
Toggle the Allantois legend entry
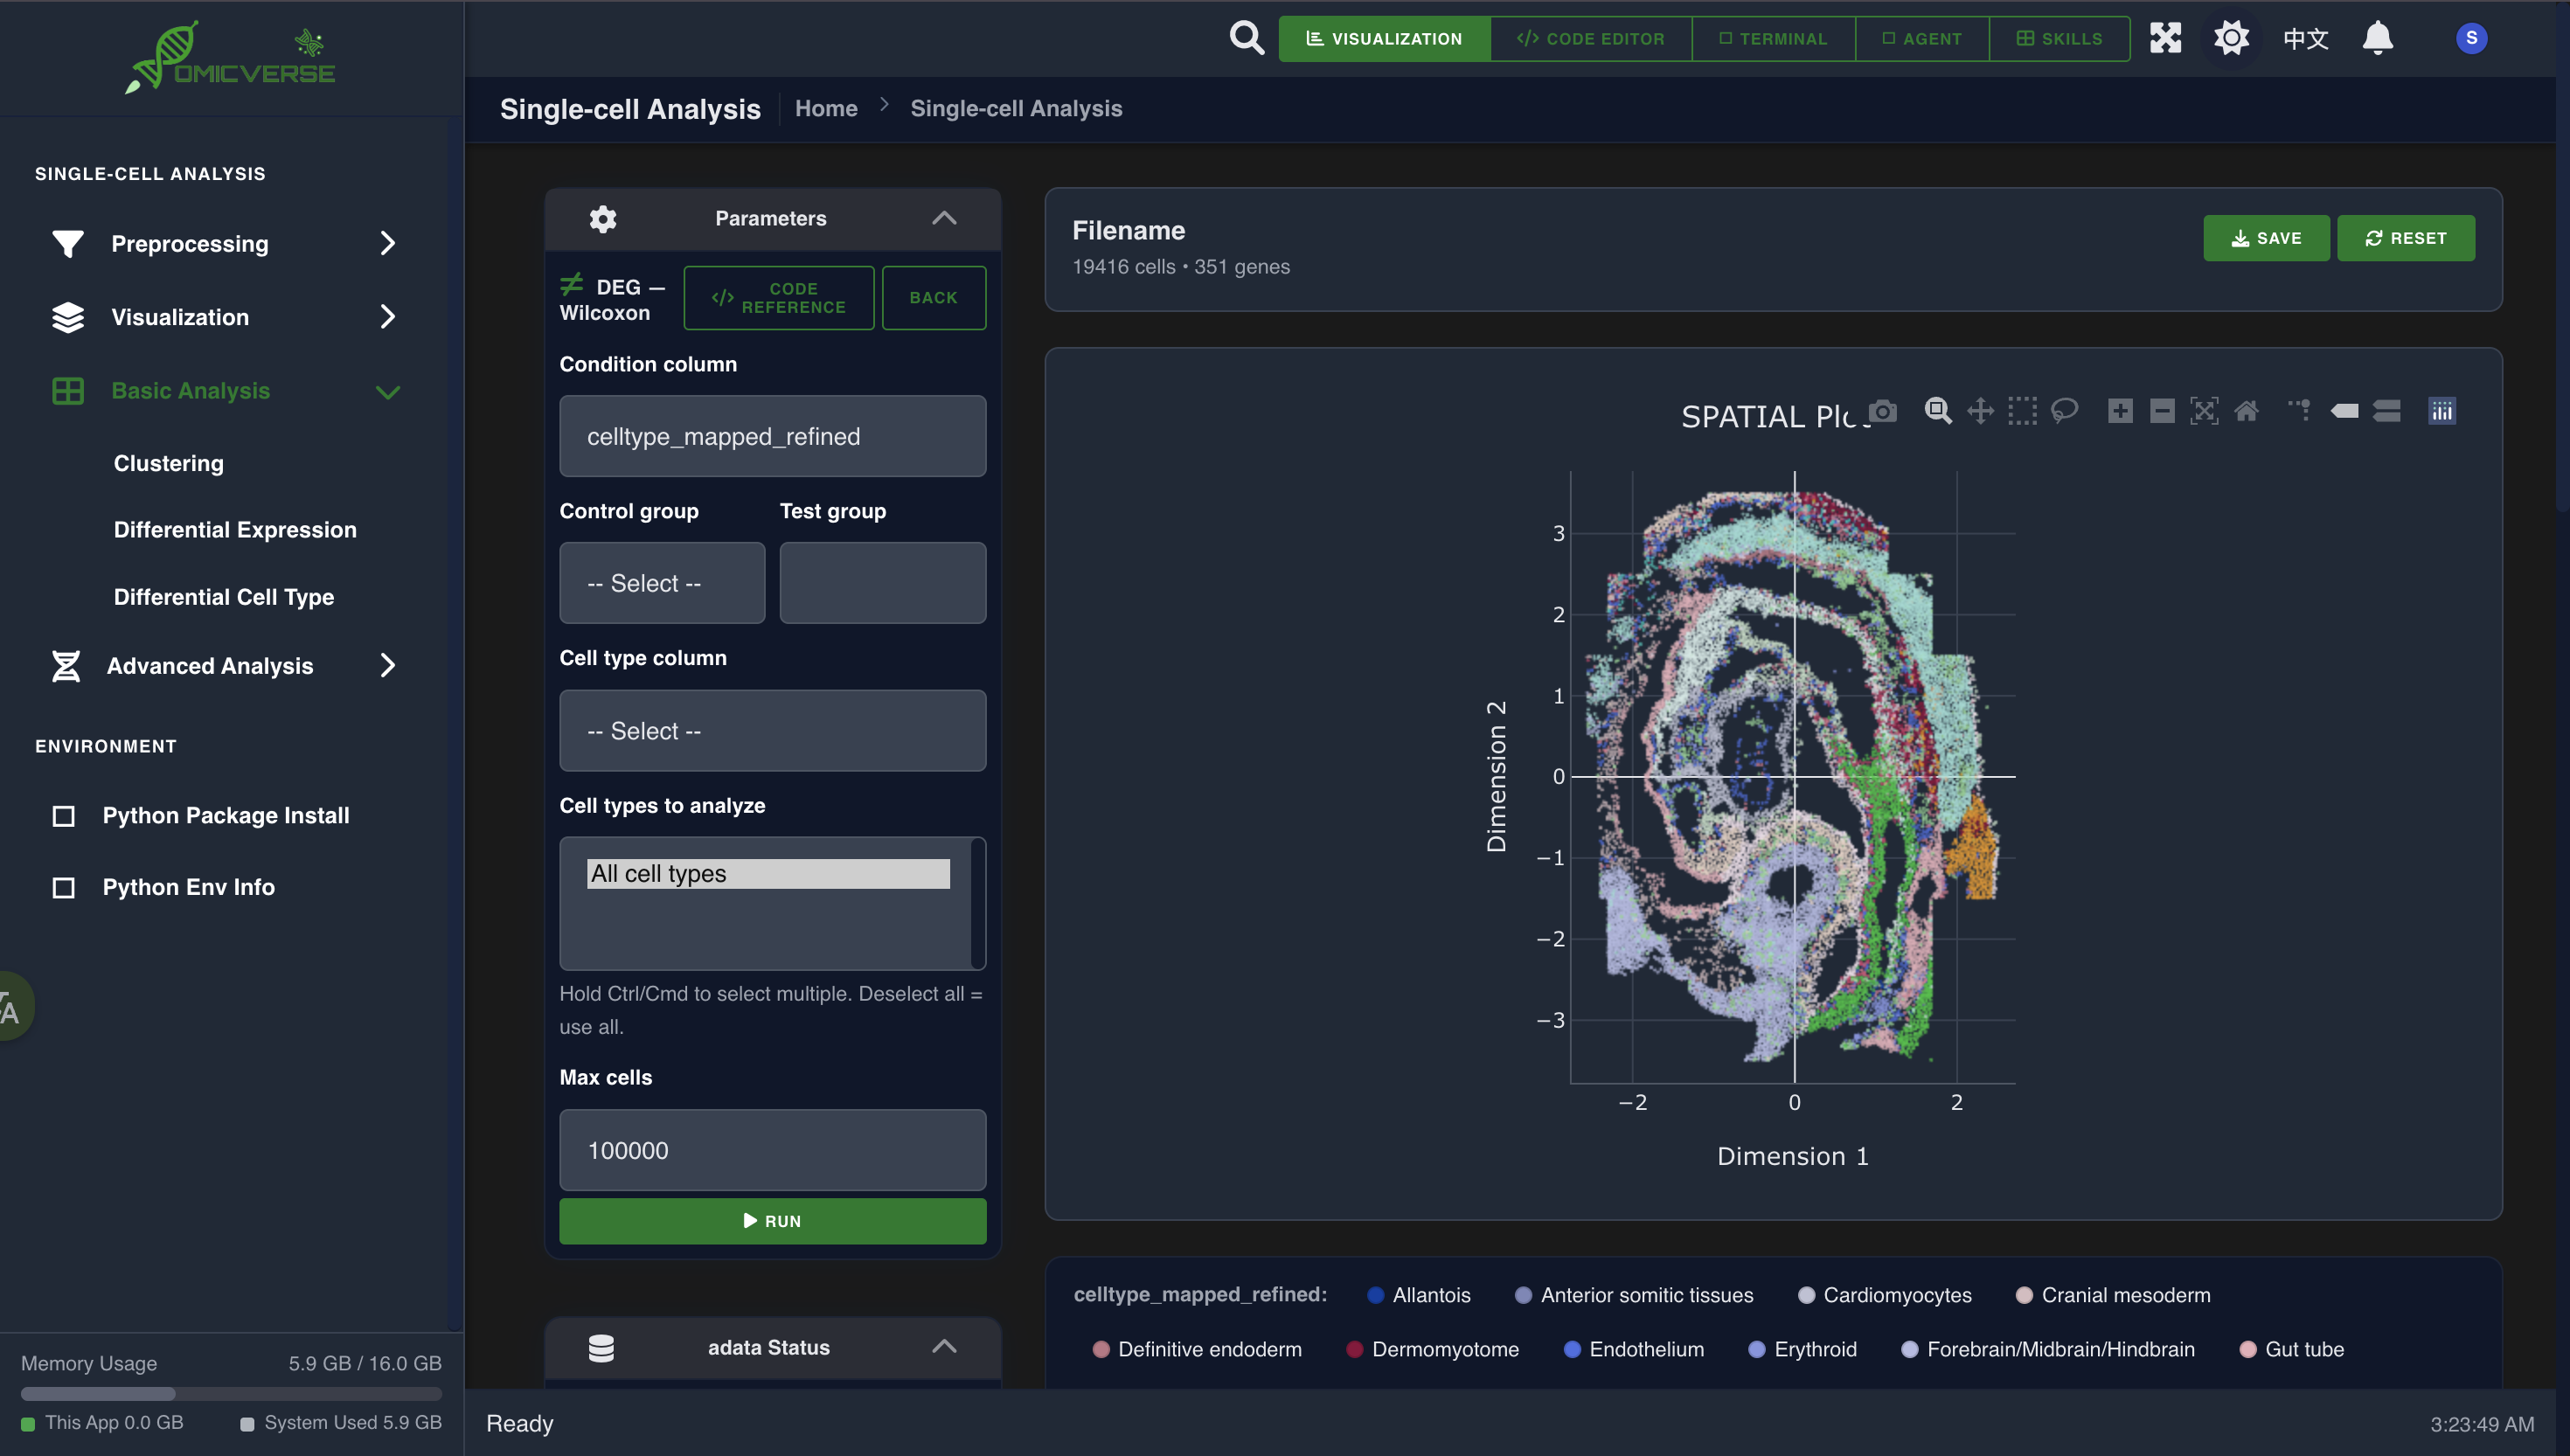coord(1430,1295)
